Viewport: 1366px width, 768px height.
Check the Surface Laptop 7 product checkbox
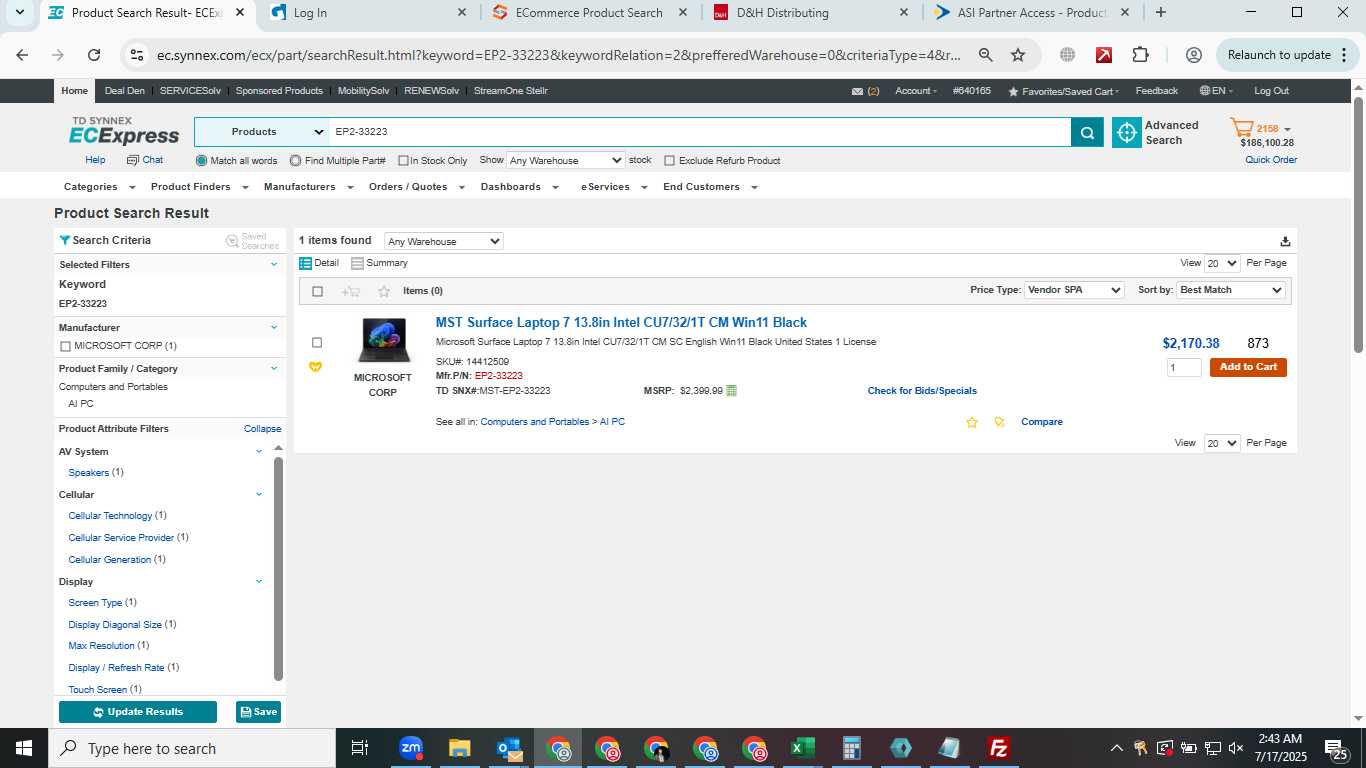pos(317,343)
